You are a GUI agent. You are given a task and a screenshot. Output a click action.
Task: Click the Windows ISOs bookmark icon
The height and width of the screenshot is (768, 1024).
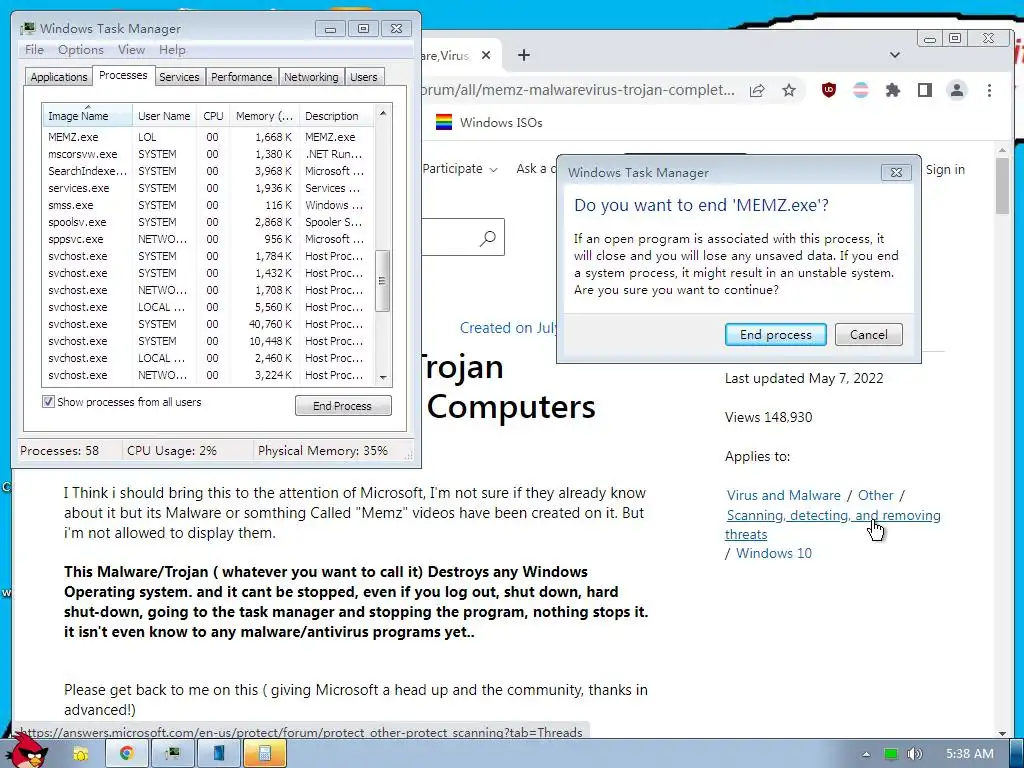[444, 123]
